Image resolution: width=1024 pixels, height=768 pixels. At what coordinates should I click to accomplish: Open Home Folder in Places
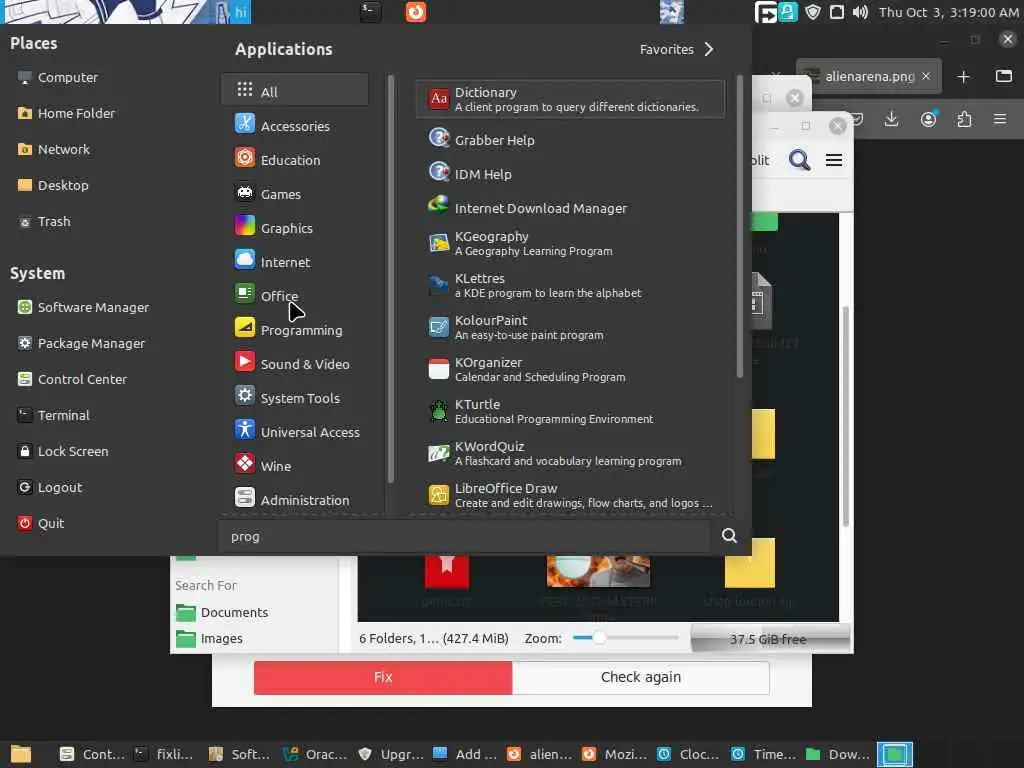click(67, 113)
